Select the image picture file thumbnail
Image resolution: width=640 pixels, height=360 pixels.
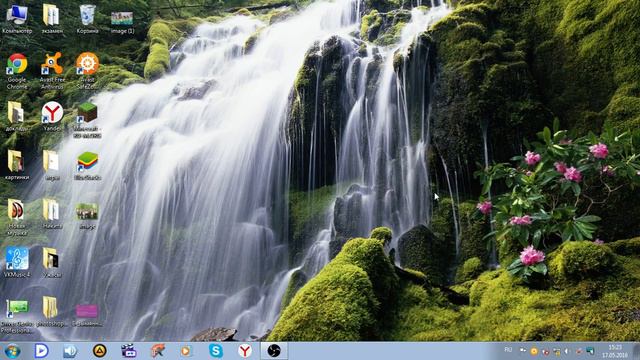point(87,216)
